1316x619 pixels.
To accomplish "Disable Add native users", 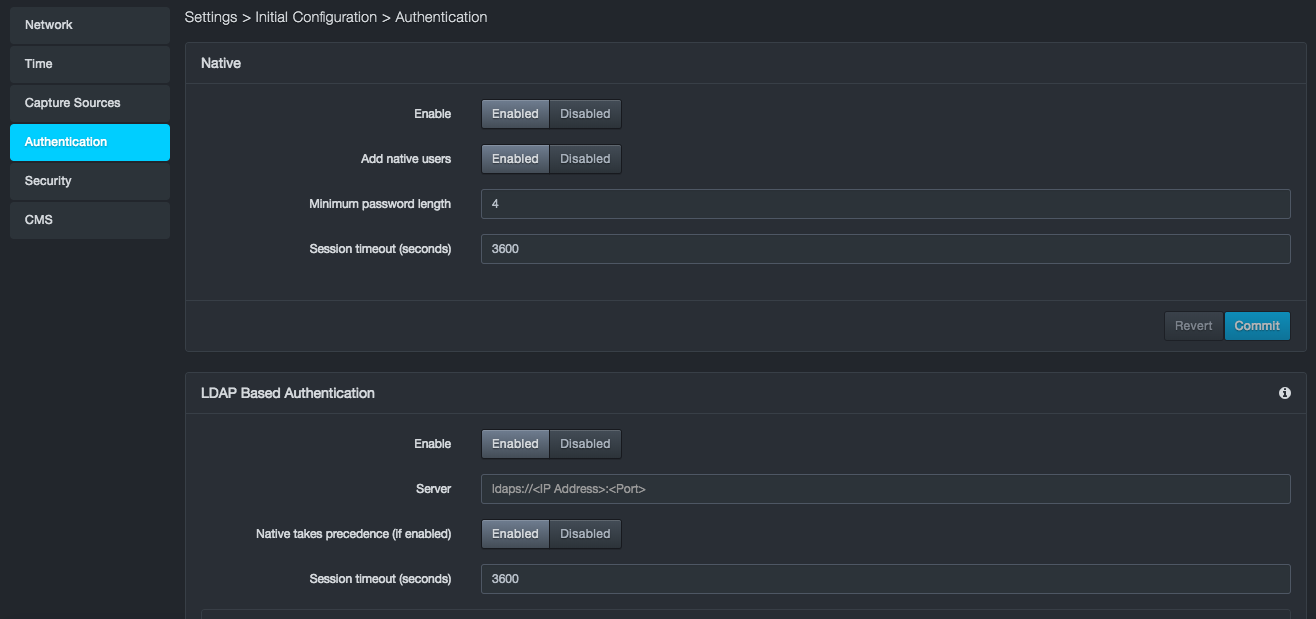I will point(585,159).
